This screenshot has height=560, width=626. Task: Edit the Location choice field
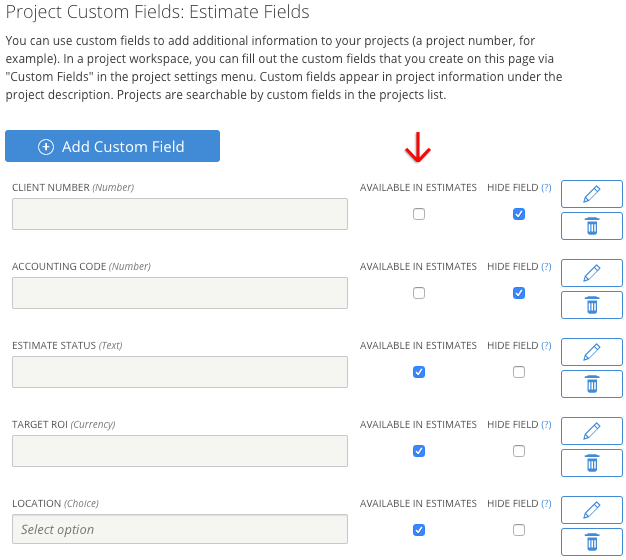click(x=591, y=510)
